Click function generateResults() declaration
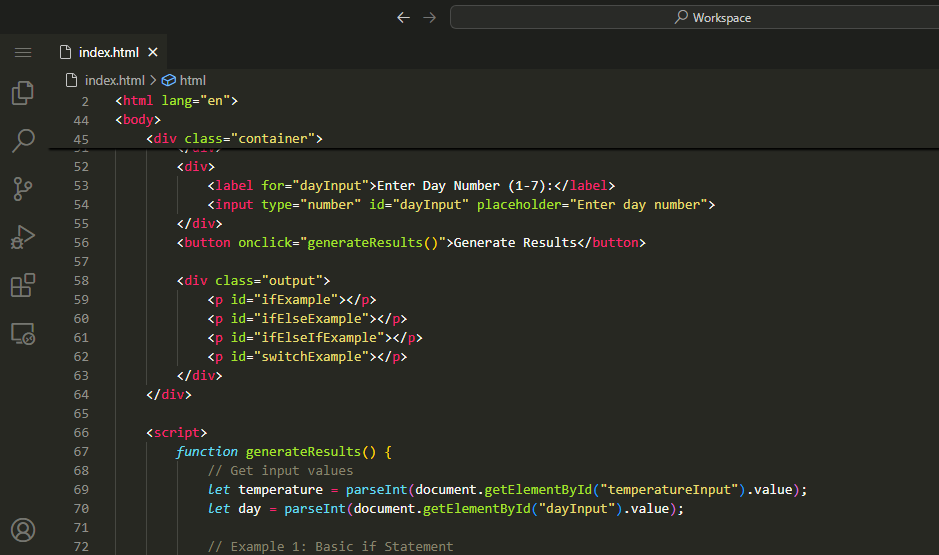Image resolution: width=939 pixels, height=555 pixels. pyautogui.click(x=284, y=451)
